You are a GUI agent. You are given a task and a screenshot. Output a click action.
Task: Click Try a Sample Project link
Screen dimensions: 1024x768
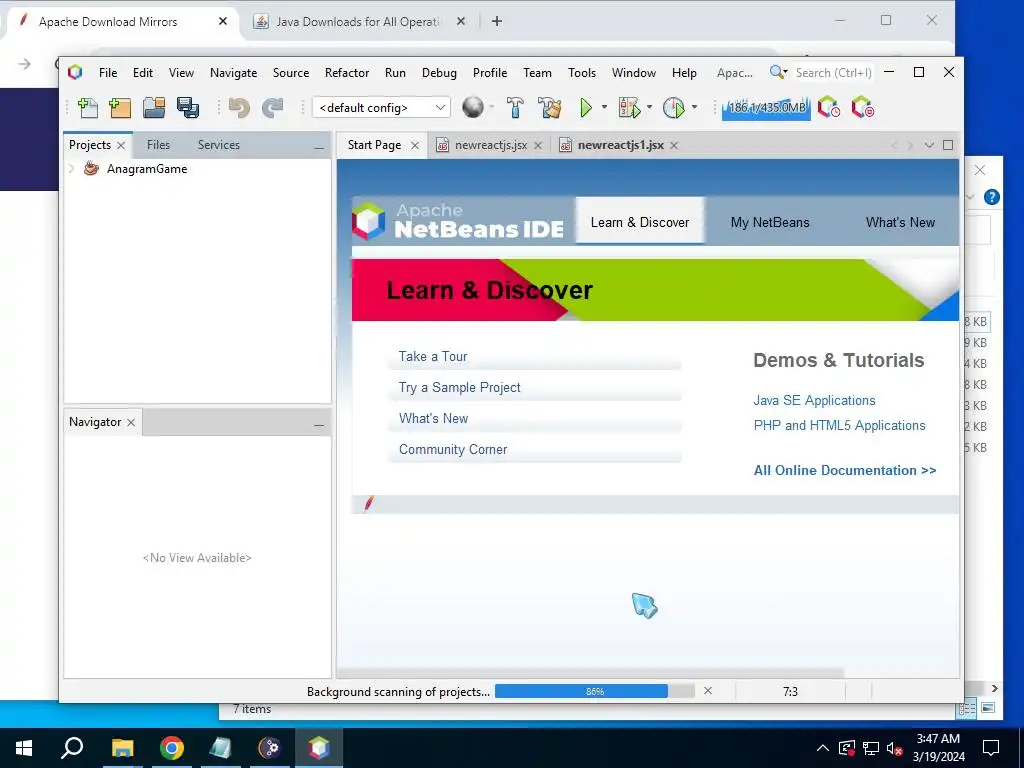click(x=460, y=387)
